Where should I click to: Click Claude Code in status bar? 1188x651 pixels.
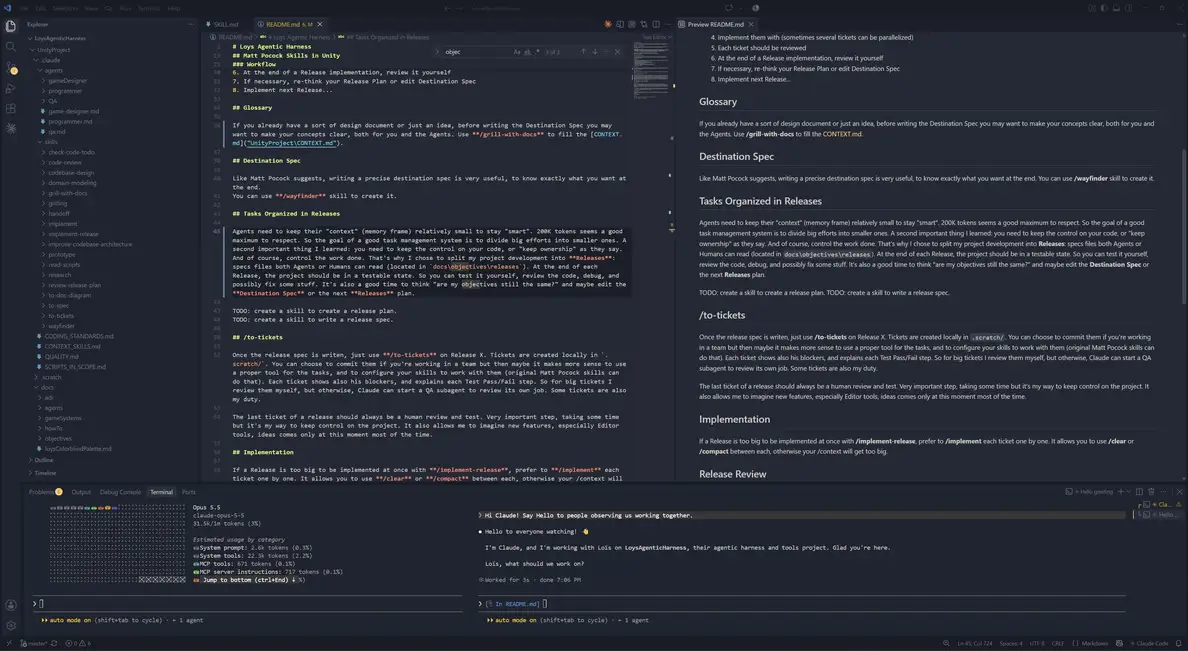coord(1147,643)
